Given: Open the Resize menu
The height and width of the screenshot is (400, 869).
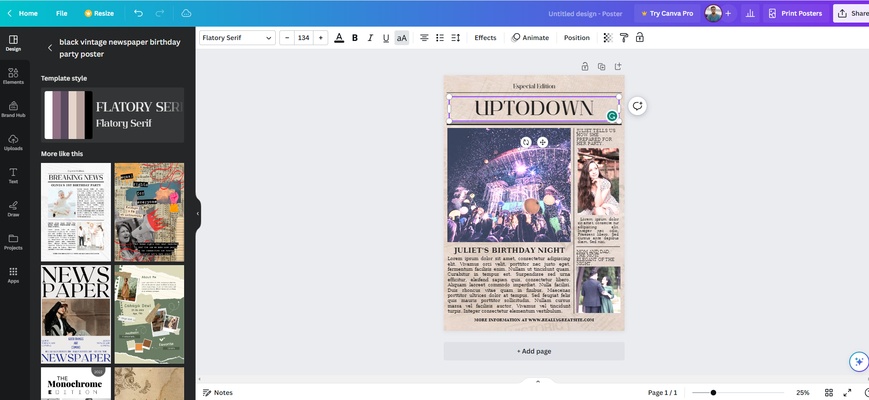Looking at the screenshot, I should point(99,13).
